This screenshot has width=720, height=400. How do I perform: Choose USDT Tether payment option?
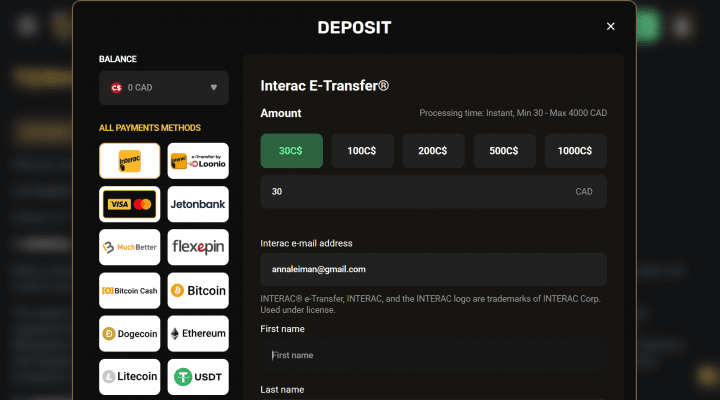click(198, 377)
